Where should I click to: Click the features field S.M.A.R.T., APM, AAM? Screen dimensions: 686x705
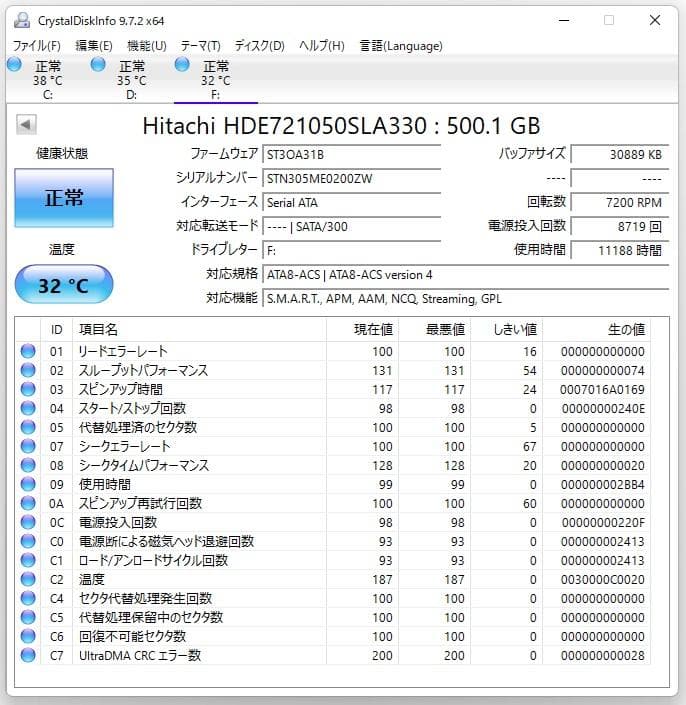pyautogui.click(x=466, y=299)
